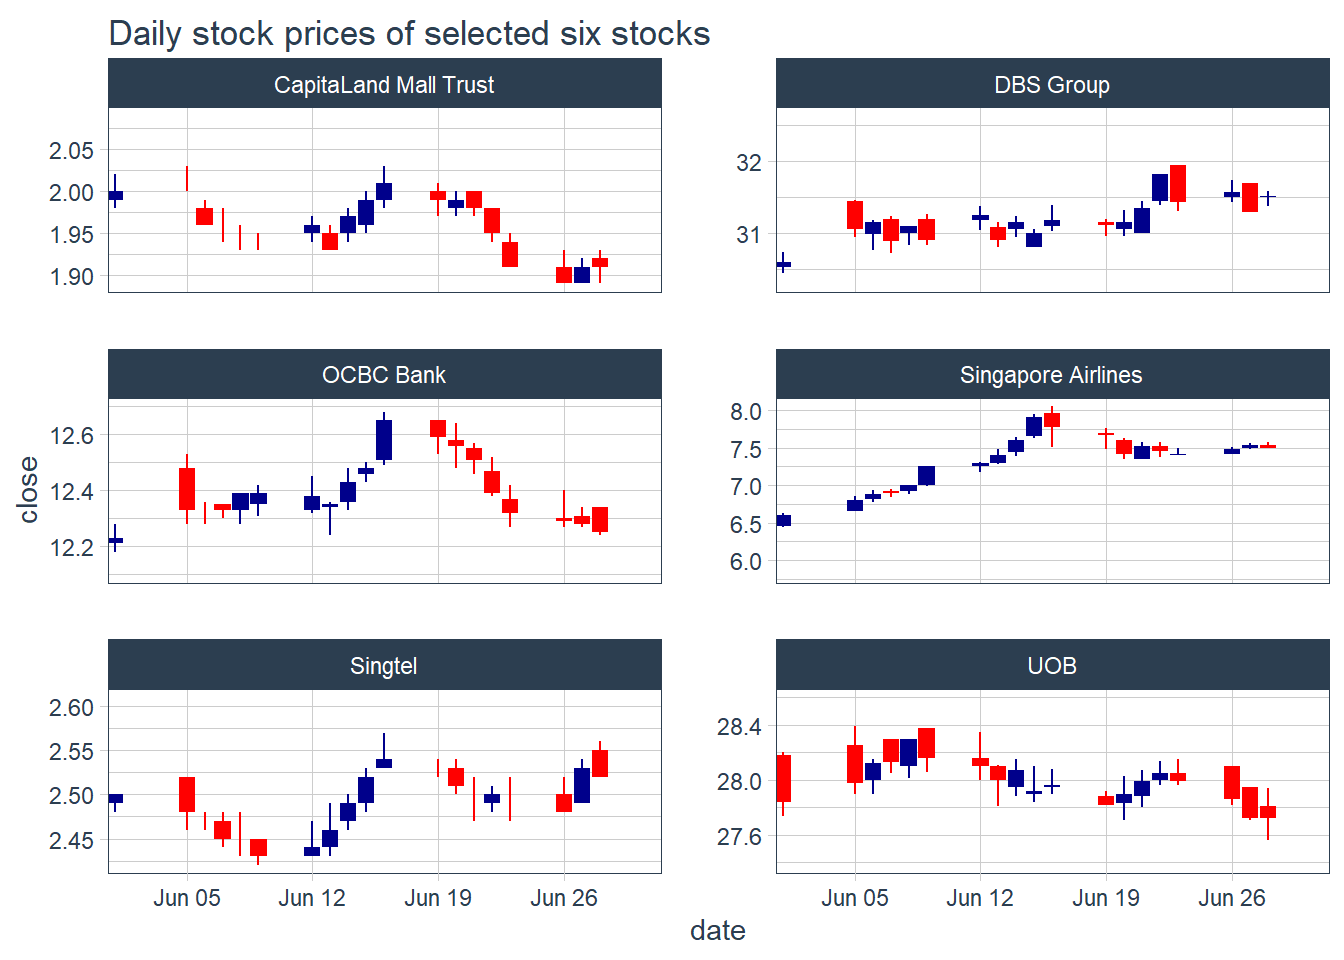This screenshot has width=1344, height=960.
Task: Click the 8.0 tick on Singapore Airlines axis
Action: [746, 412]
